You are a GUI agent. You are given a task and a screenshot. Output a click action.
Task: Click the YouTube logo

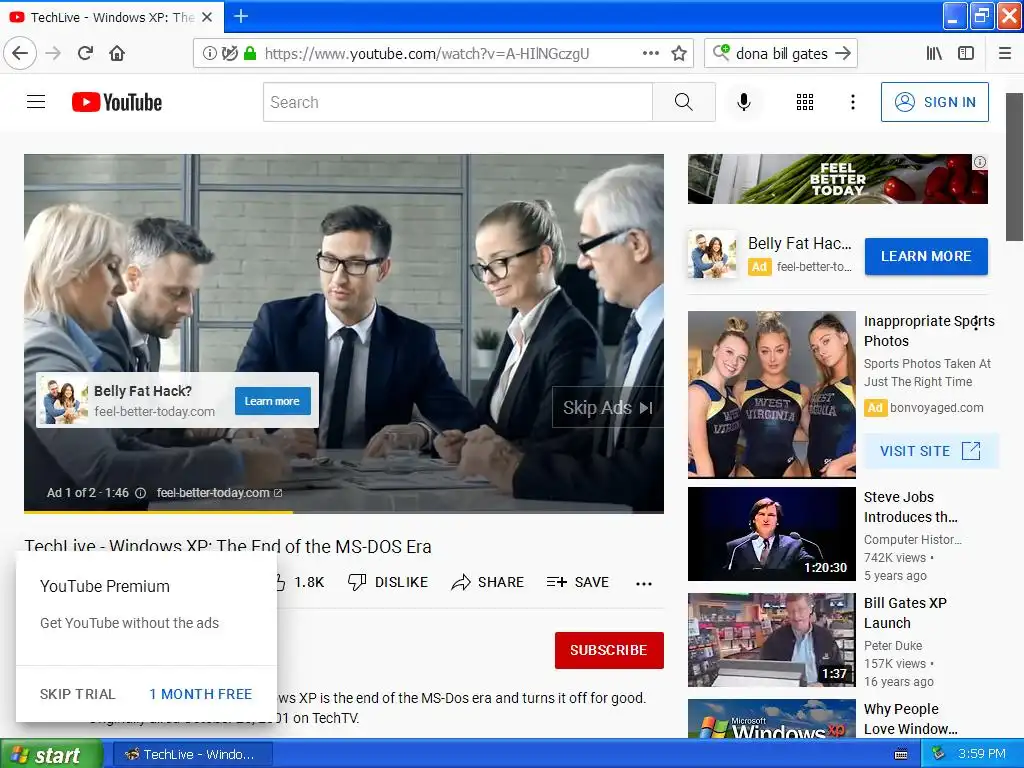117,102
